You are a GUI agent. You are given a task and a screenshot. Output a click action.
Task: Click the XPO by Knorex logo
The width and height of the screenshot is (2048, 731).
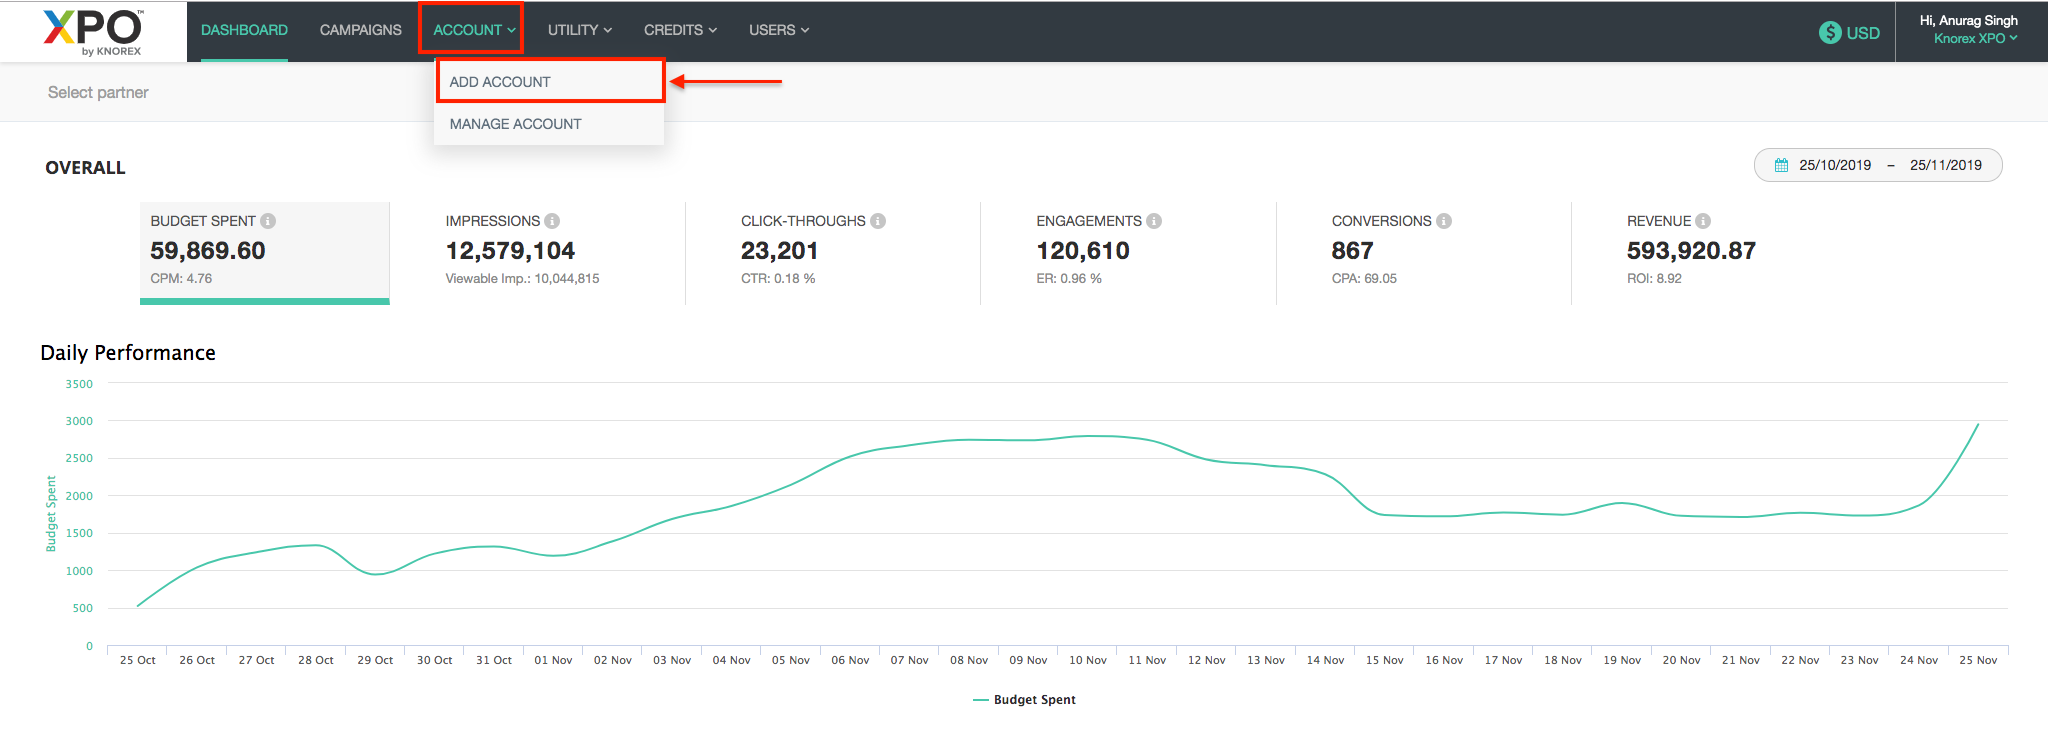(x=93, y=32)
